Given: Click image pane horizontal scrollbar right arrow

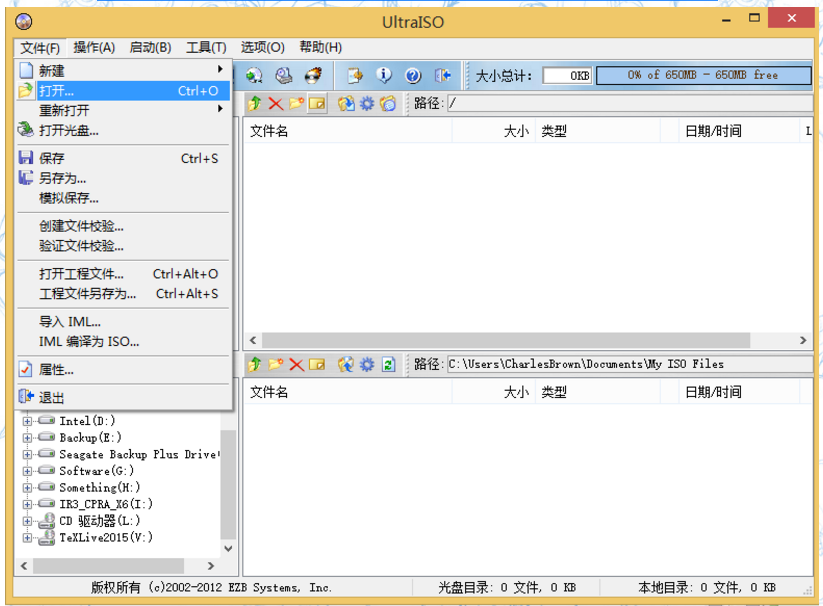Looking at the screenshot, I should point(803,340).
